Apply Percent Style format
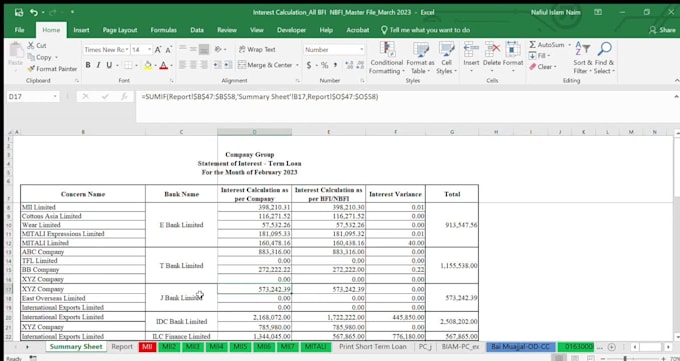Screen dimensions: 680x361 coord(324,65)
